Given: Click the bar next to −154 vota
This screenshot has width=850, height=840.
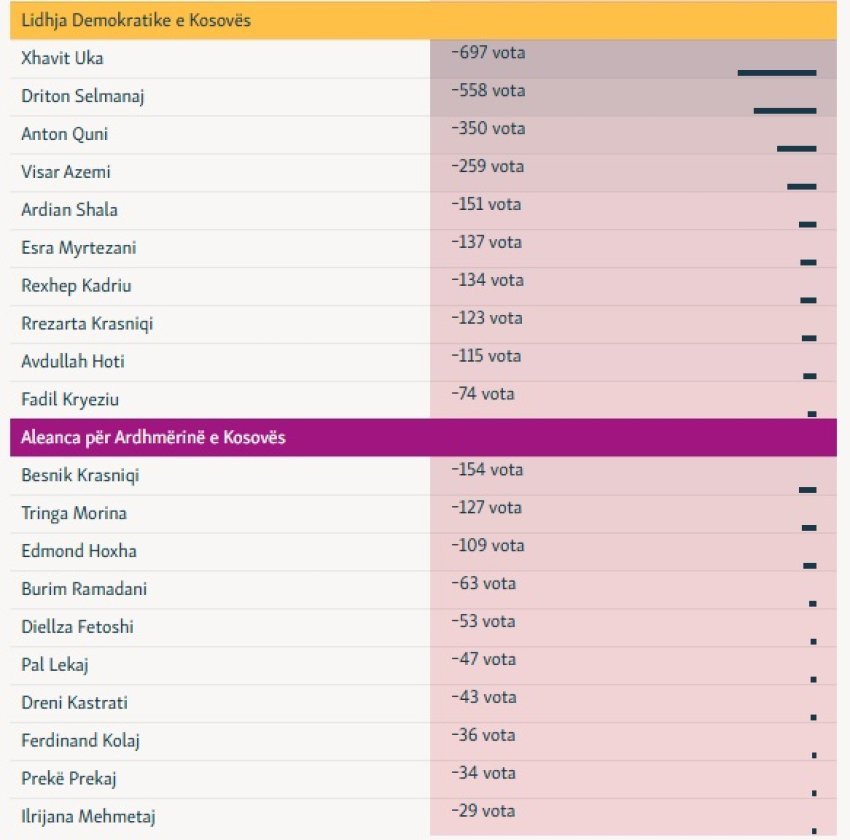Looking at the screenshot, I should [x=808, y=490].
